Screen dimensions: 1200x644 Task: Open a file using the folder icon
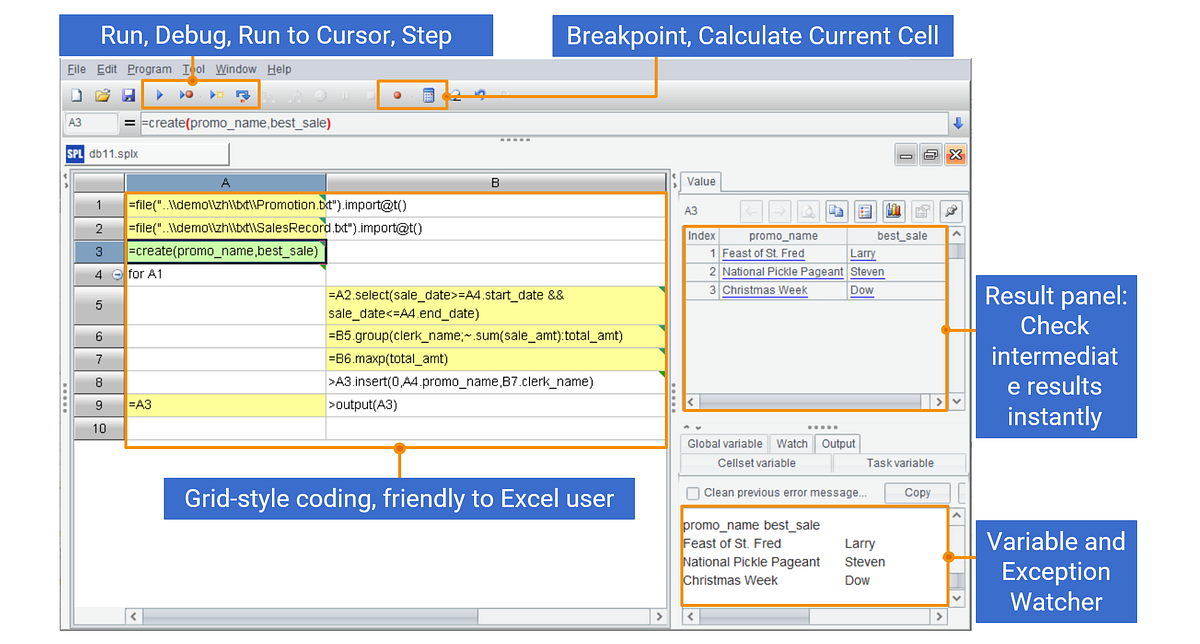click(102, 95)
